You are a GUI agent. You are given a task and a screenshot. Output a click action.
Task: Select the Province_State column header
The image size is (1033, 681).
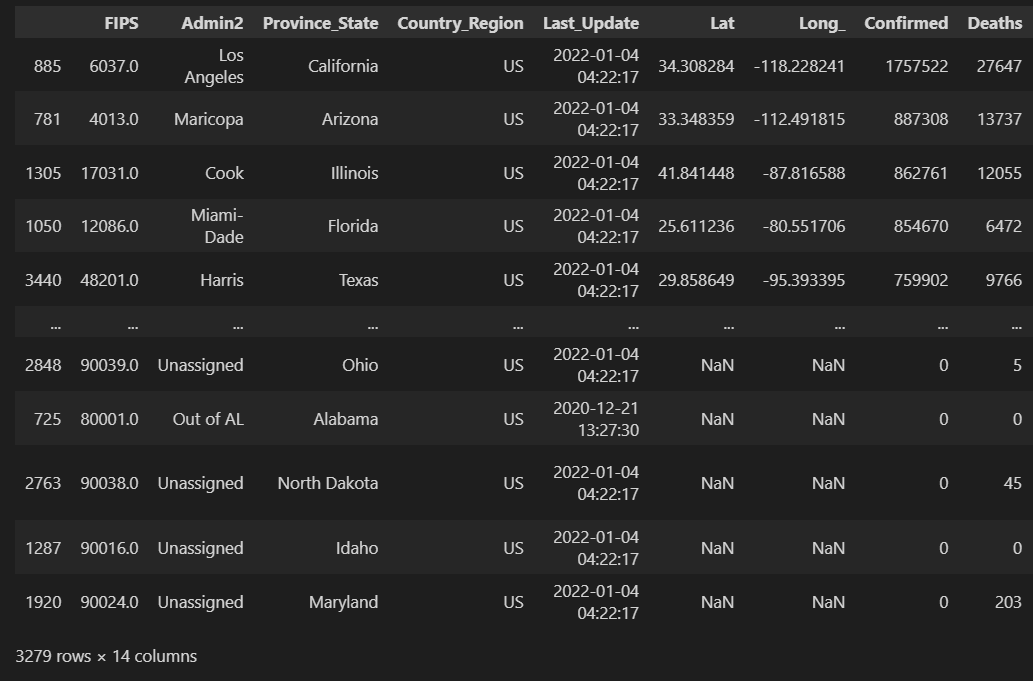[x=320, y=23]
